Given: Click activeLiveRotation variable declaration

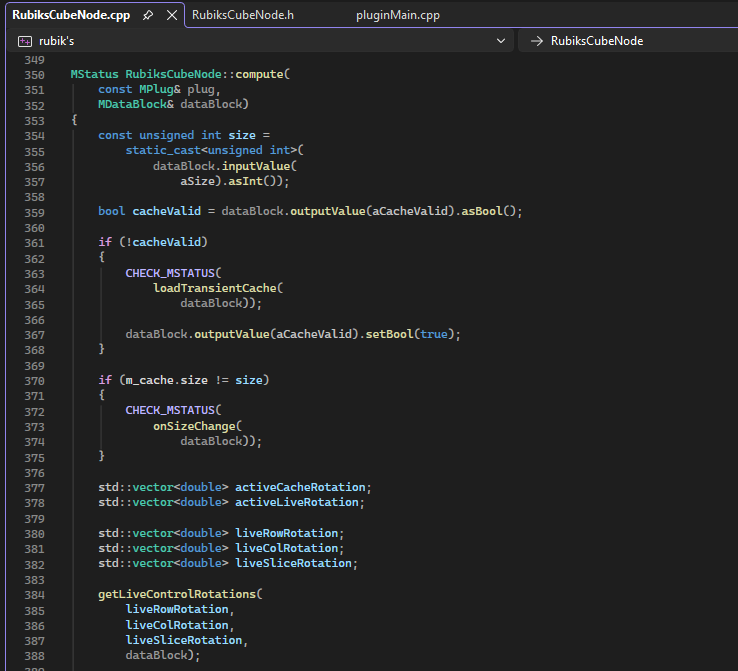Looking at the screenshot, I should coord(297,502).
